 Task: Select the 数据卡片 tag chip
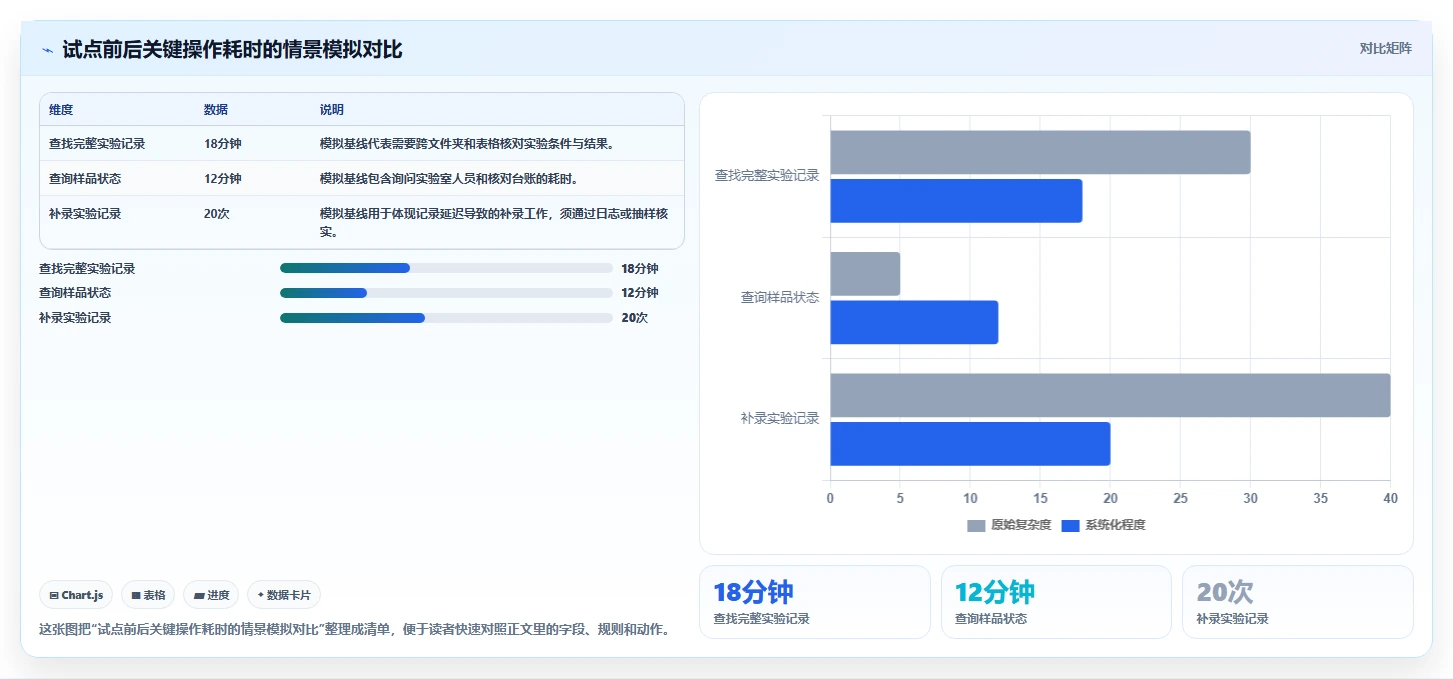coord(284,595)
